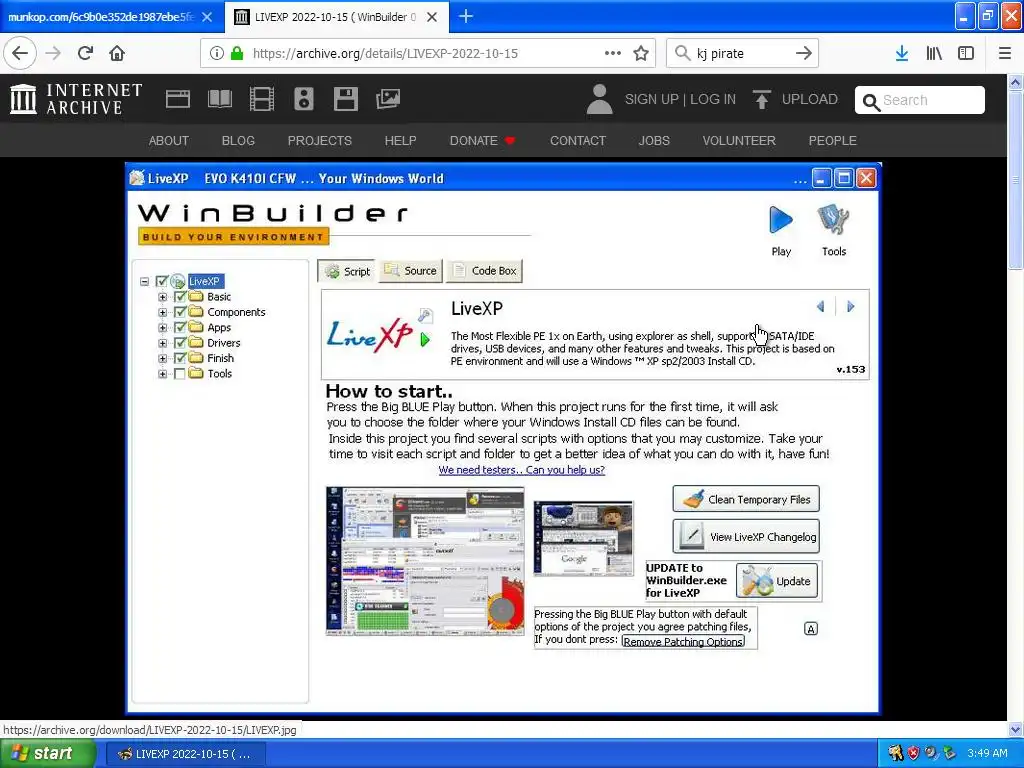Image resolution: width=1024 pixels, height=768 pixels.
Task: Expand the Drivers folder node
Action: point(162,343)
